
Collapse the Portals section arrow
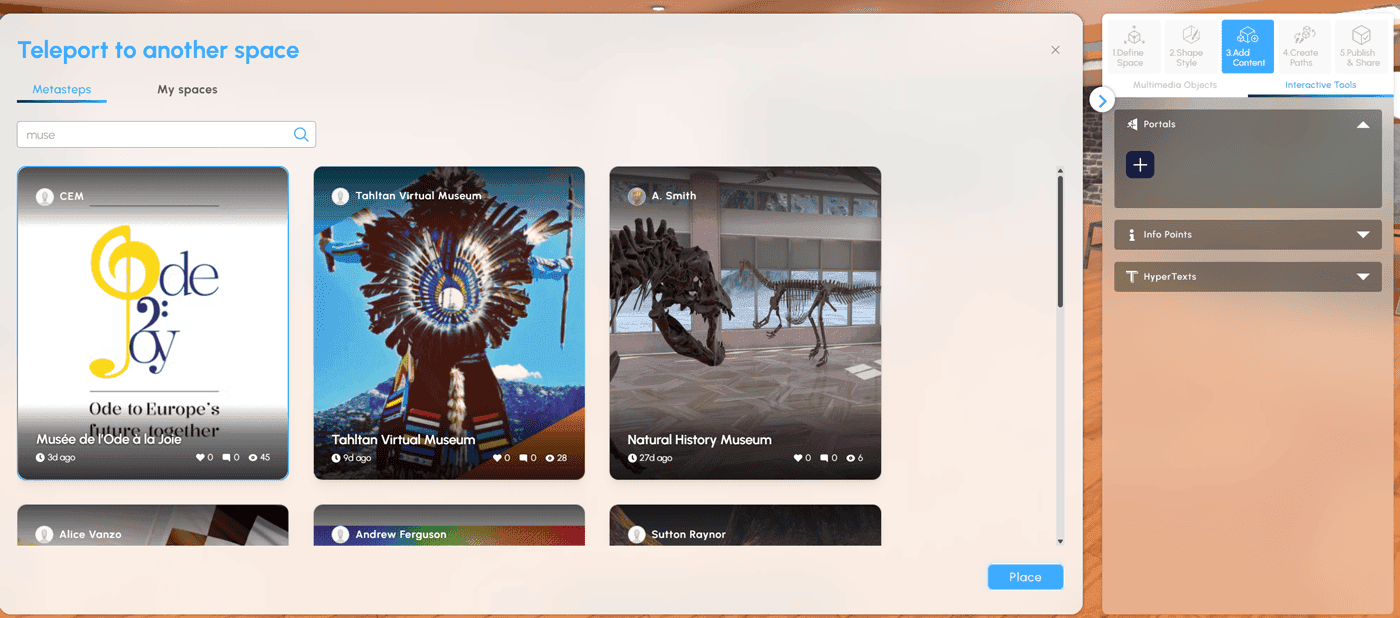[x=1363, y=125]
